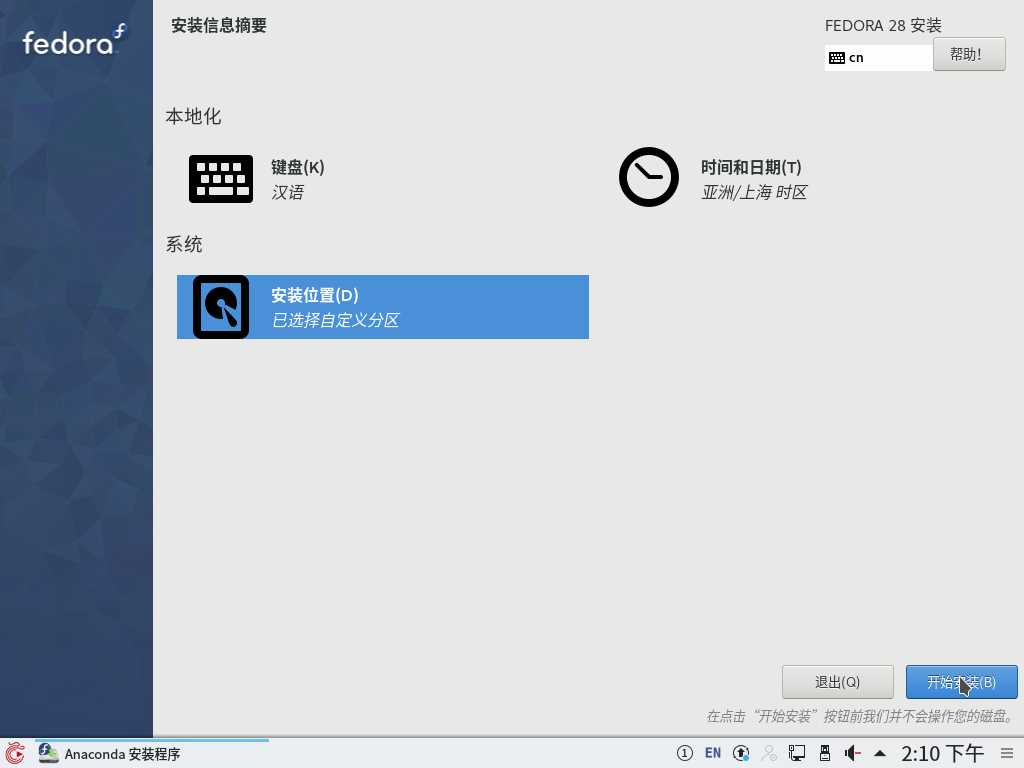Click the grayed user silhouette tray icon
This screenshot has height=768, width=1024.
pyautogui.click(x=769, y=752)
